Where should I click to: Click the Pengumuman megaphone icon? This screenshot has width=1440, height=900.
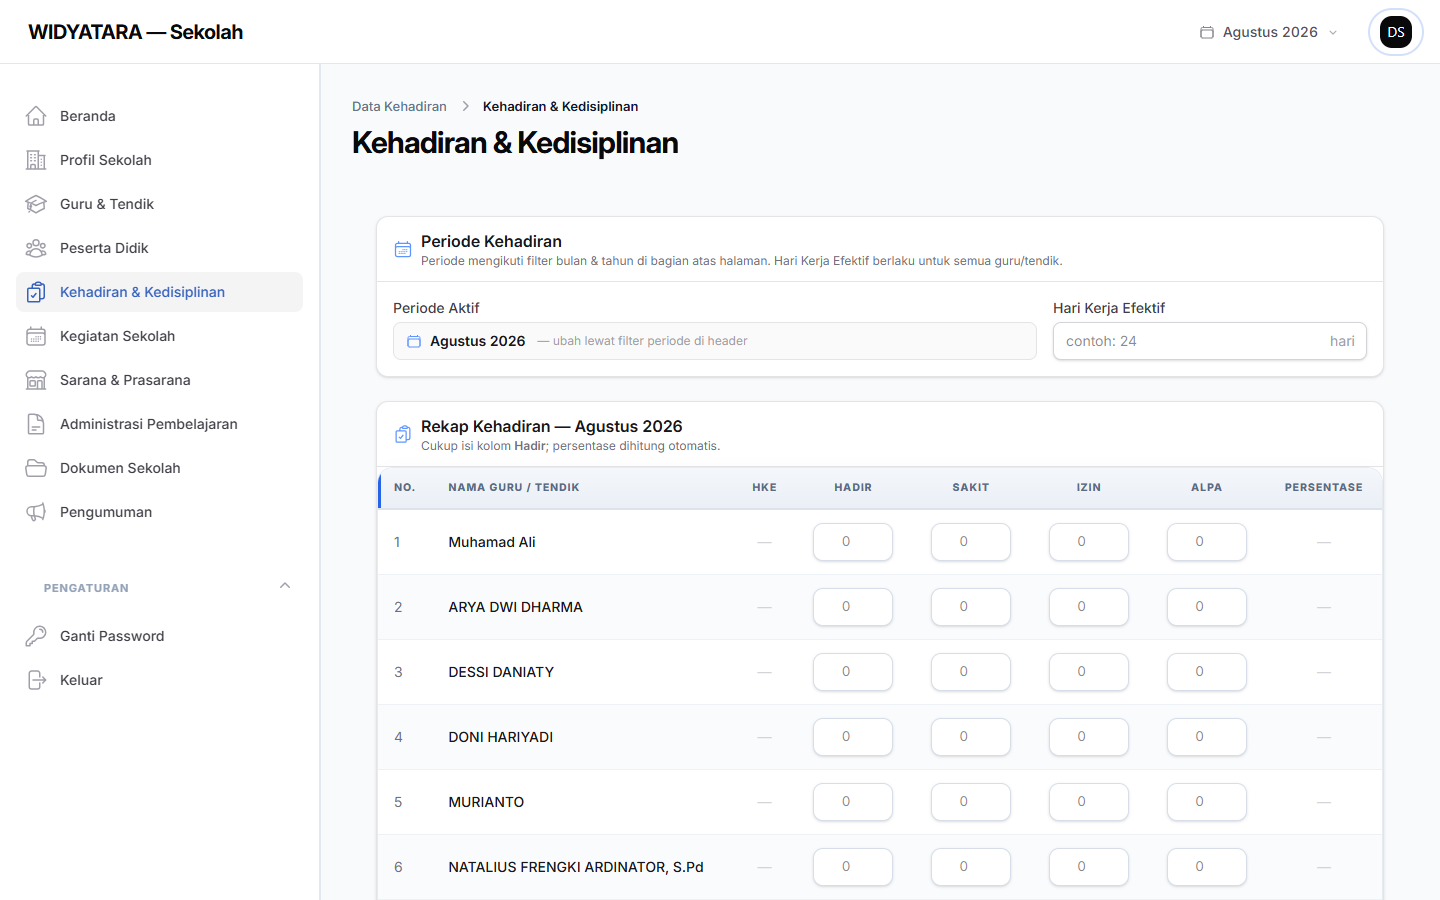coord(36,512)
